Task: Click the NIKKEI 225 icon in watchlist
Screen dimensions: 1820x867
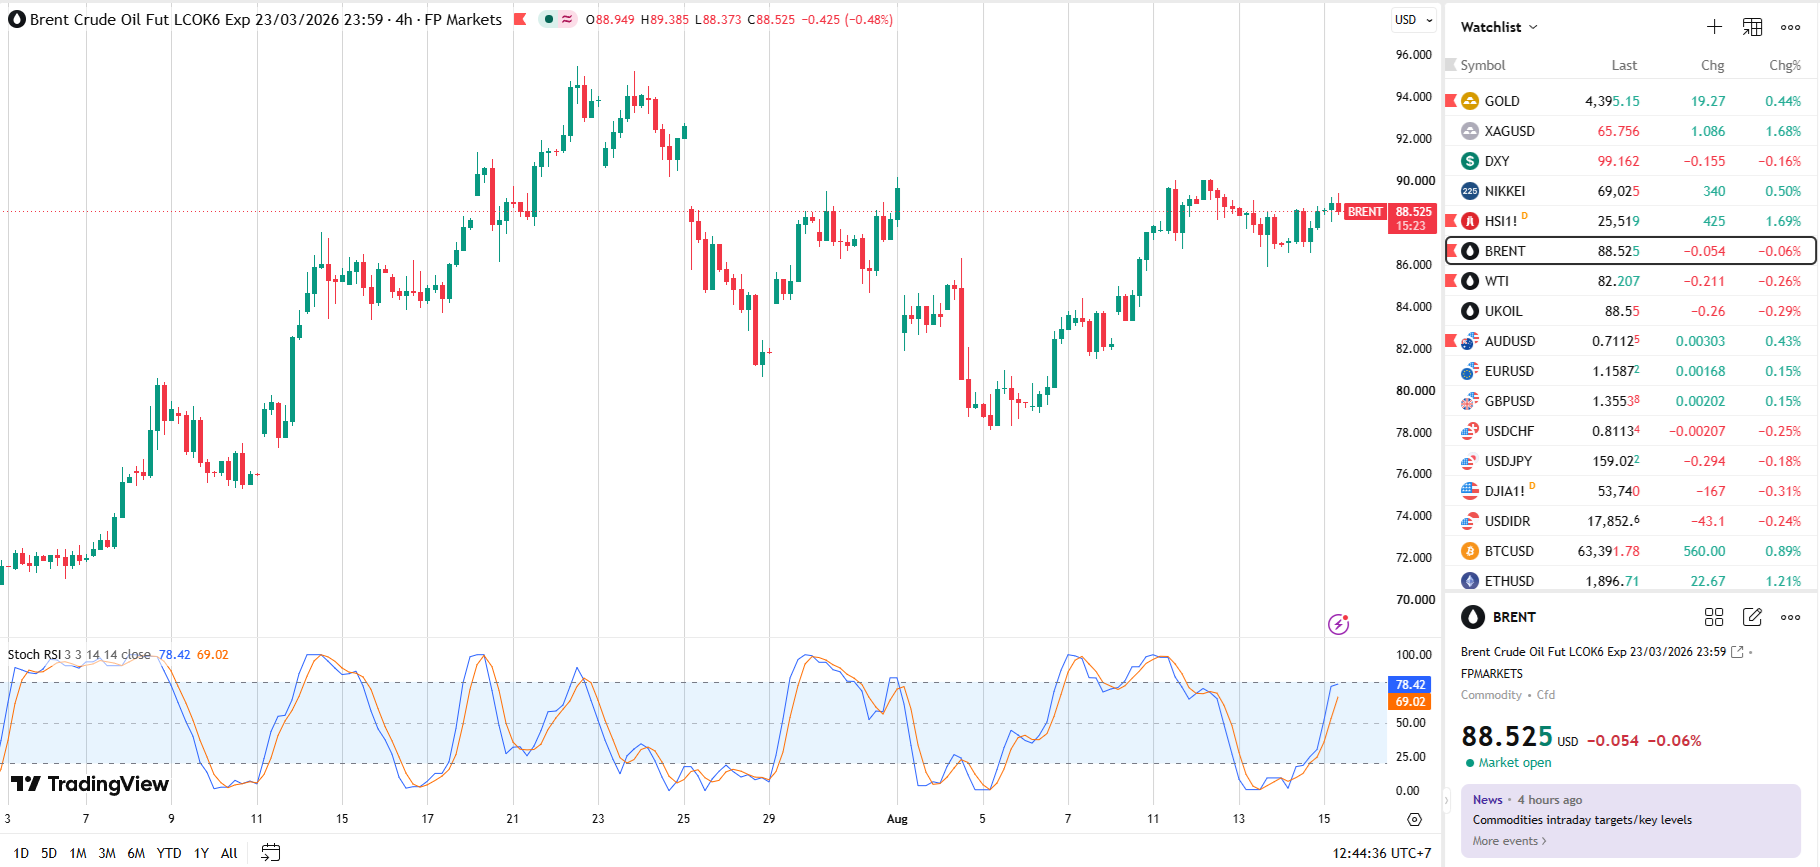Action: pos(1470,191)
